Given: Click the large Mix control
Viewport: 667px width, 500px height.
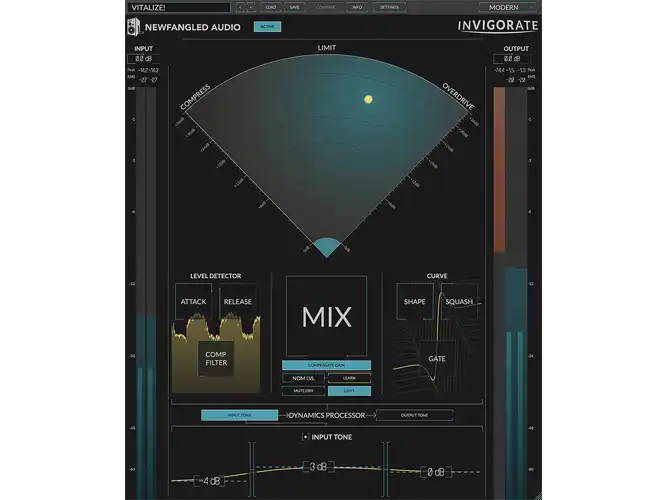Looking at the screenshot, I should click(x=326, y=316).
